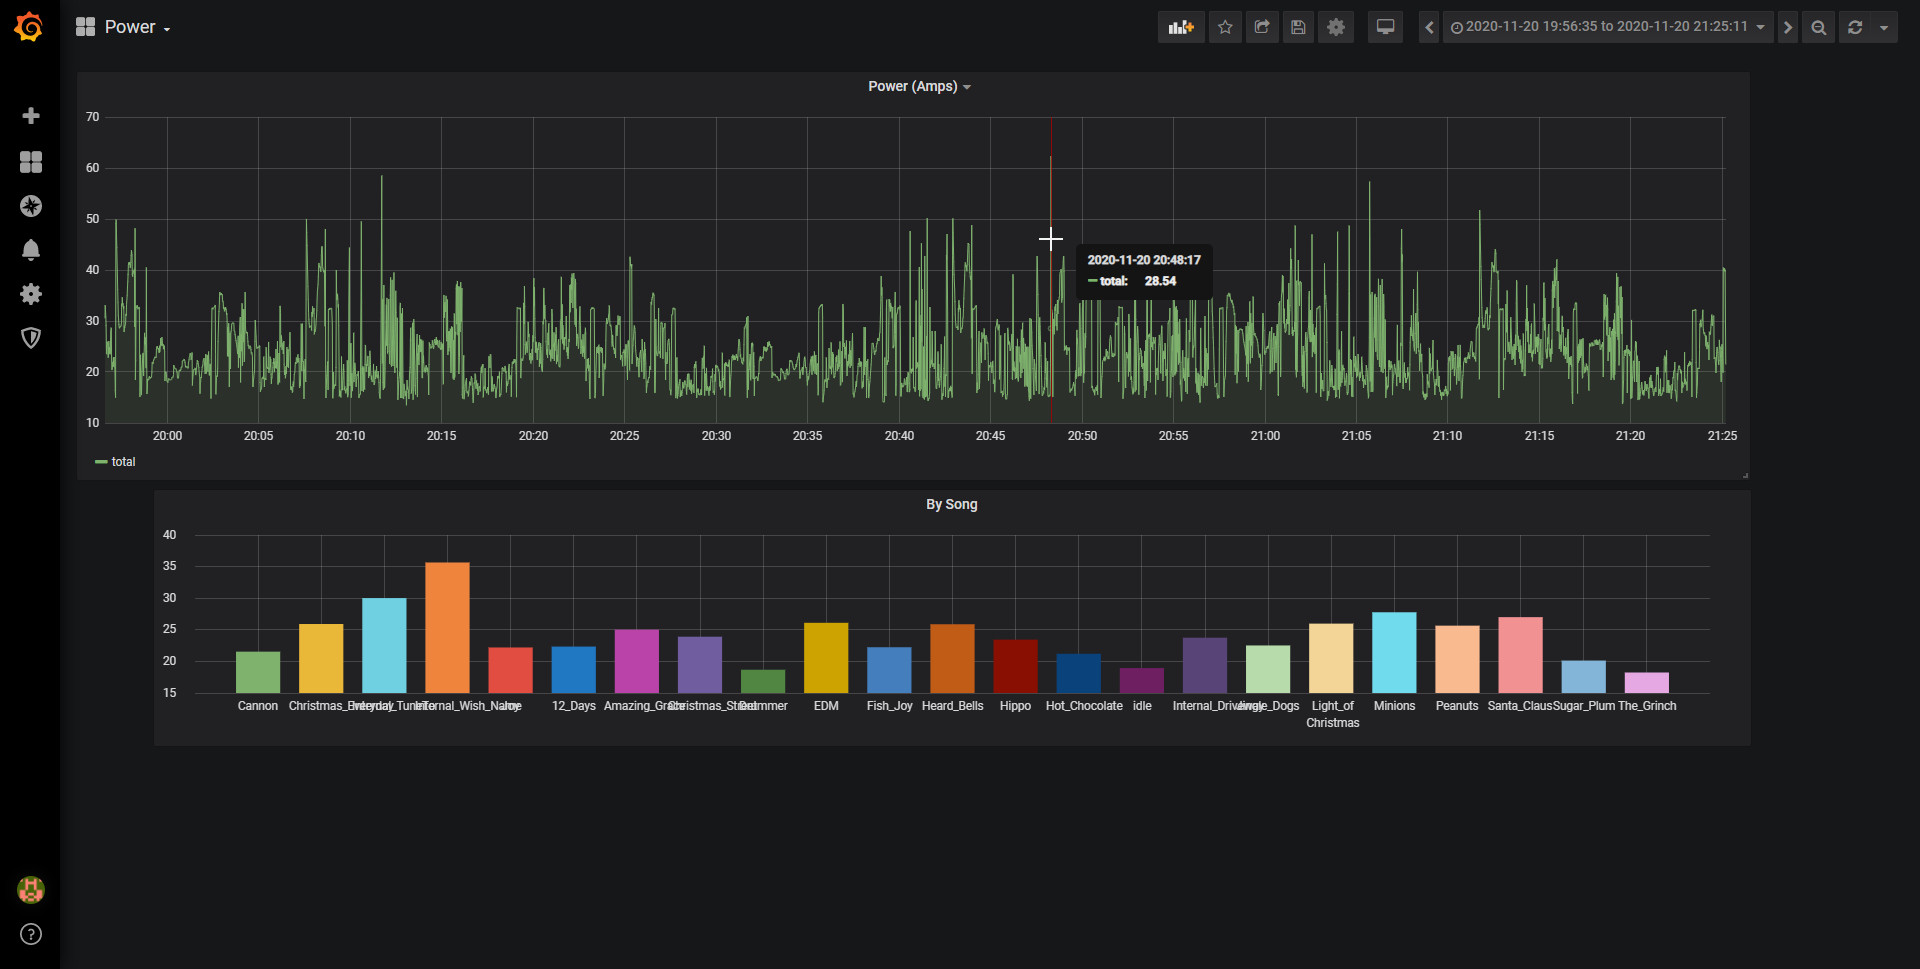1920x969 pixels.
Task: Open the Explore compass icon
Action: coord(31,206)
